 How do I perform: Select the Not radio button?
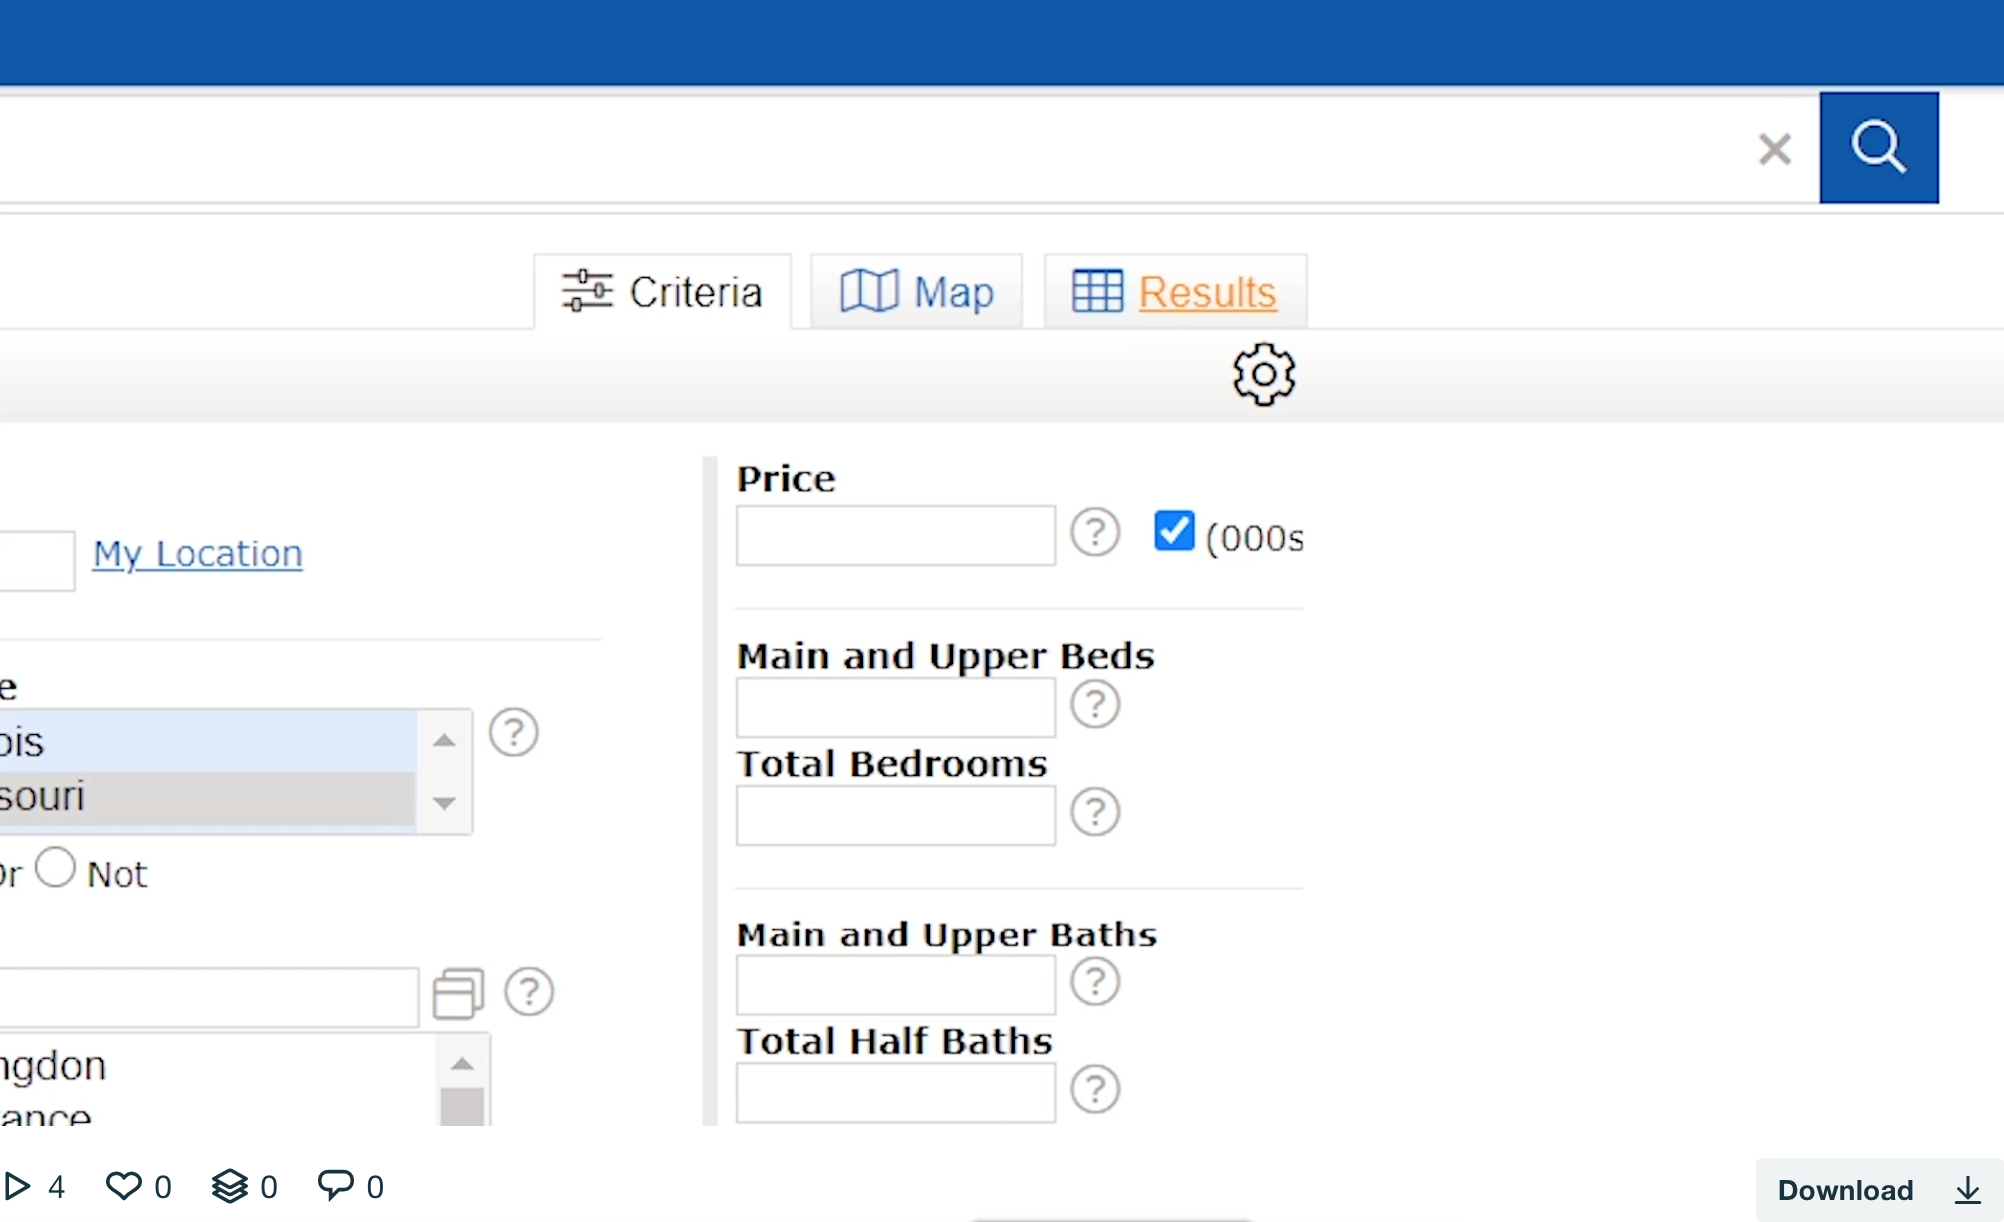tap(56, 868)
